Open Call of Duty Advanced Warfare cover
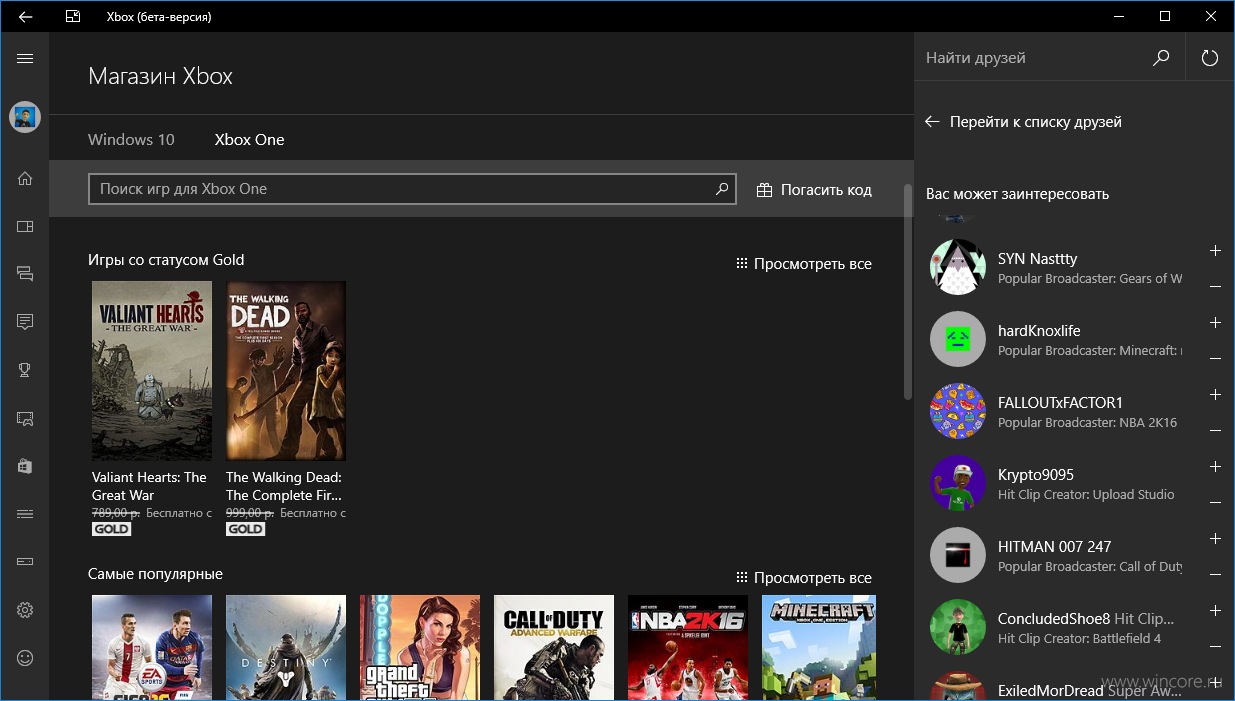The height and width of the screenshot is (701, 1235). click(554, 648)
